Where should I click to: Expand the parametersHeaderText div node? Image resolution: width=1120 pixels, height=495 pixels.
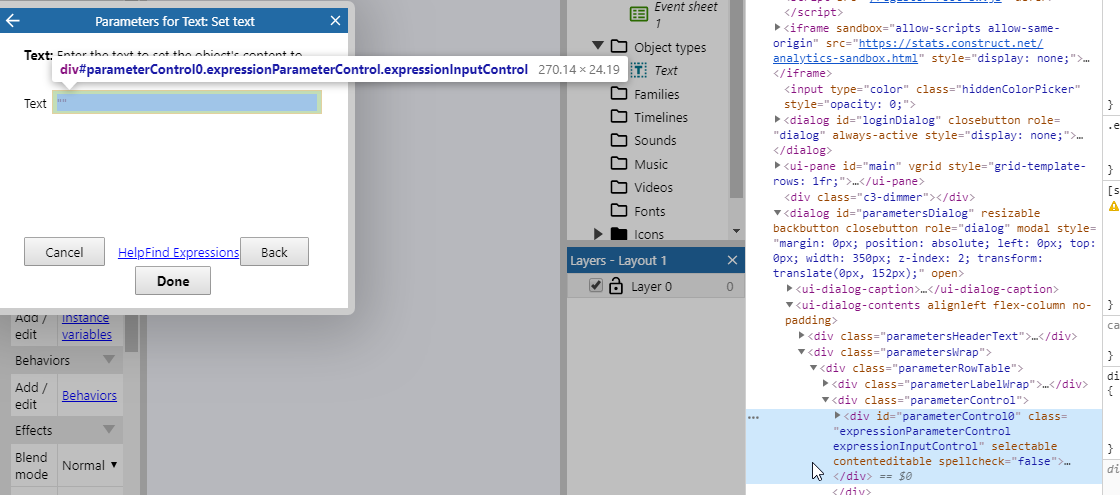[802, 335]
